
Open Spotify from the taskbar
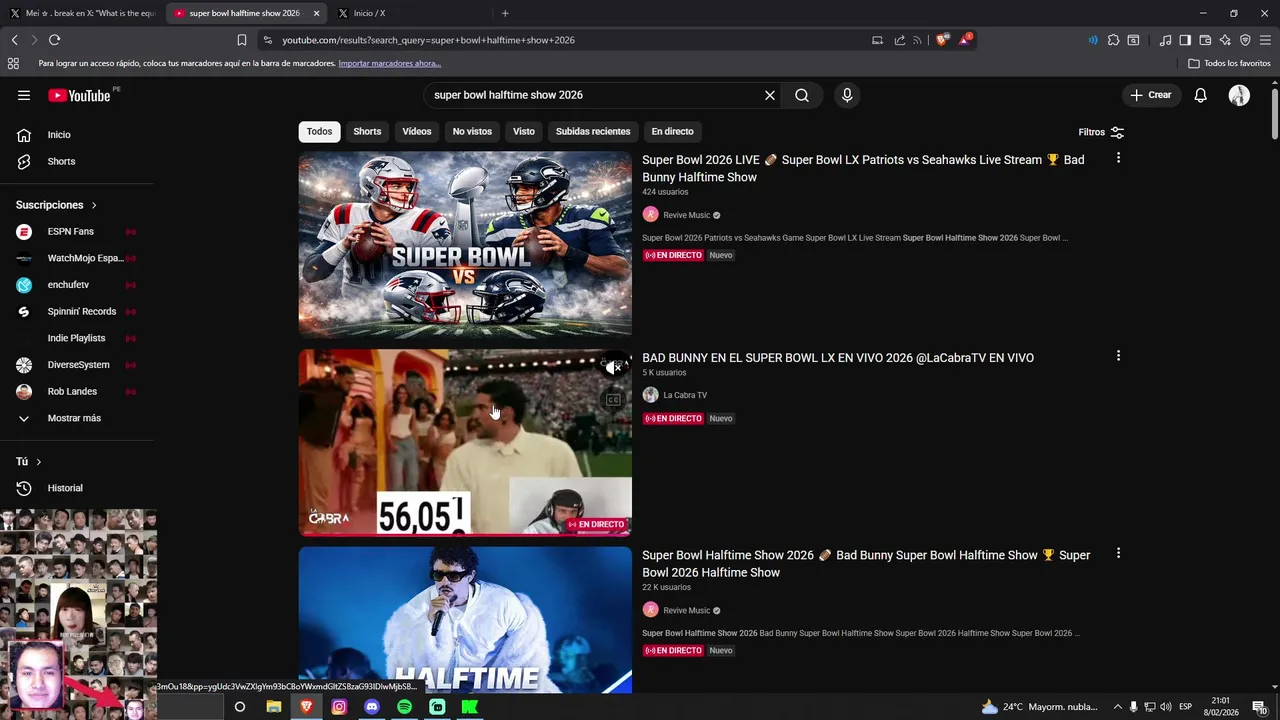pyautogui.click(x=404, y=707)
